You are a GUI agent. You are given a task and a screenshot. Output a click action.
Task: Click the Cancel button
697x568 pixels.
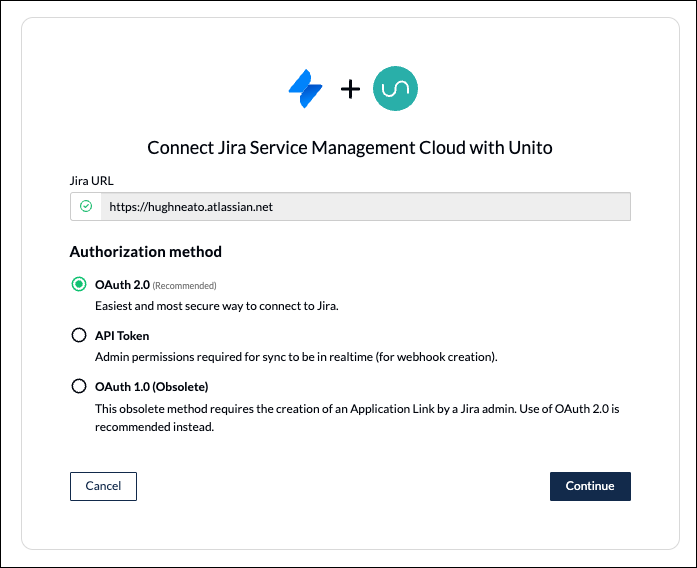tap(103, 486)
